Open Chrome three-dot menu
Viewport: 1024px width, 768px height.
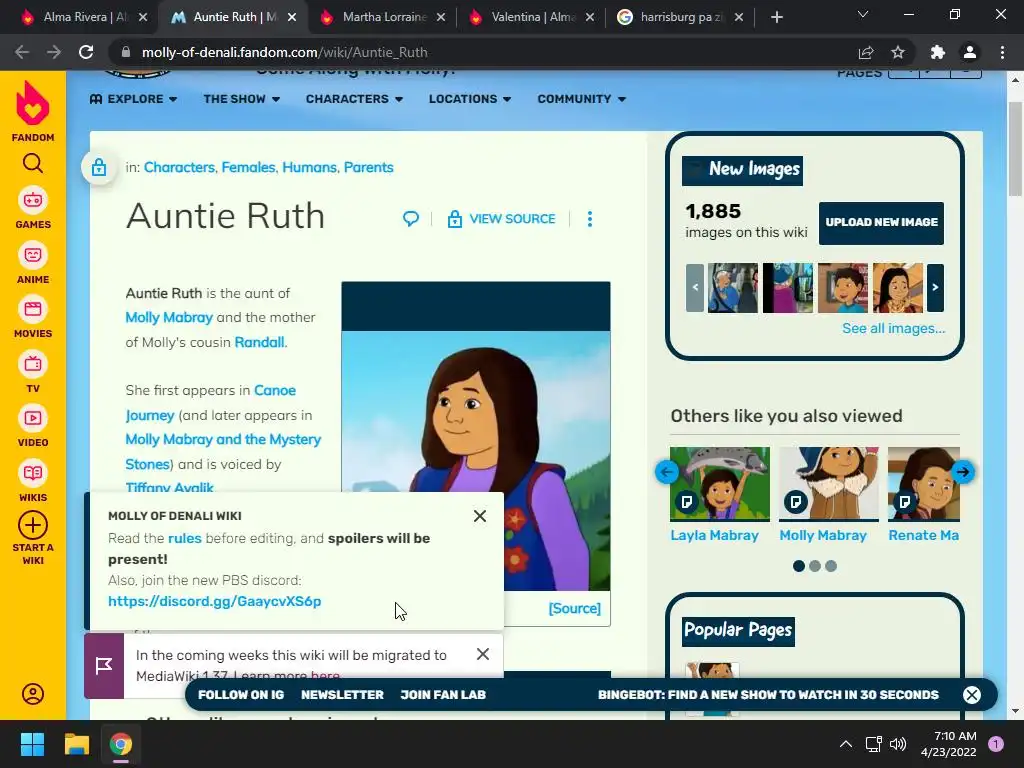[1002, 52]
